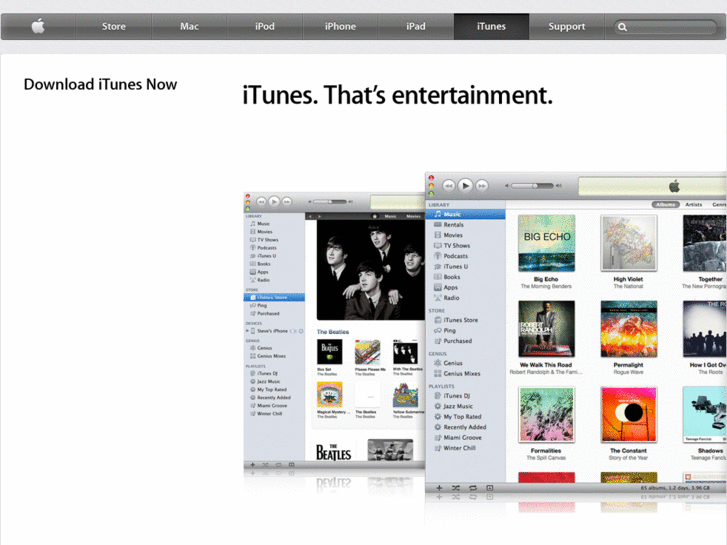Open The Constant album cover

(x=628, y=415)
